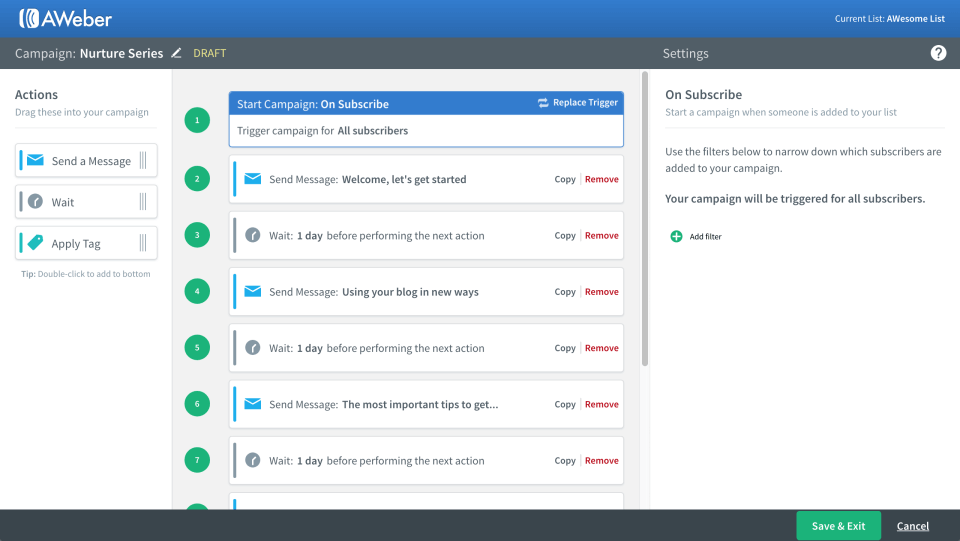Click the Replace Trigger arrows icon
This screenshot has width=960, height=541.
543,103
